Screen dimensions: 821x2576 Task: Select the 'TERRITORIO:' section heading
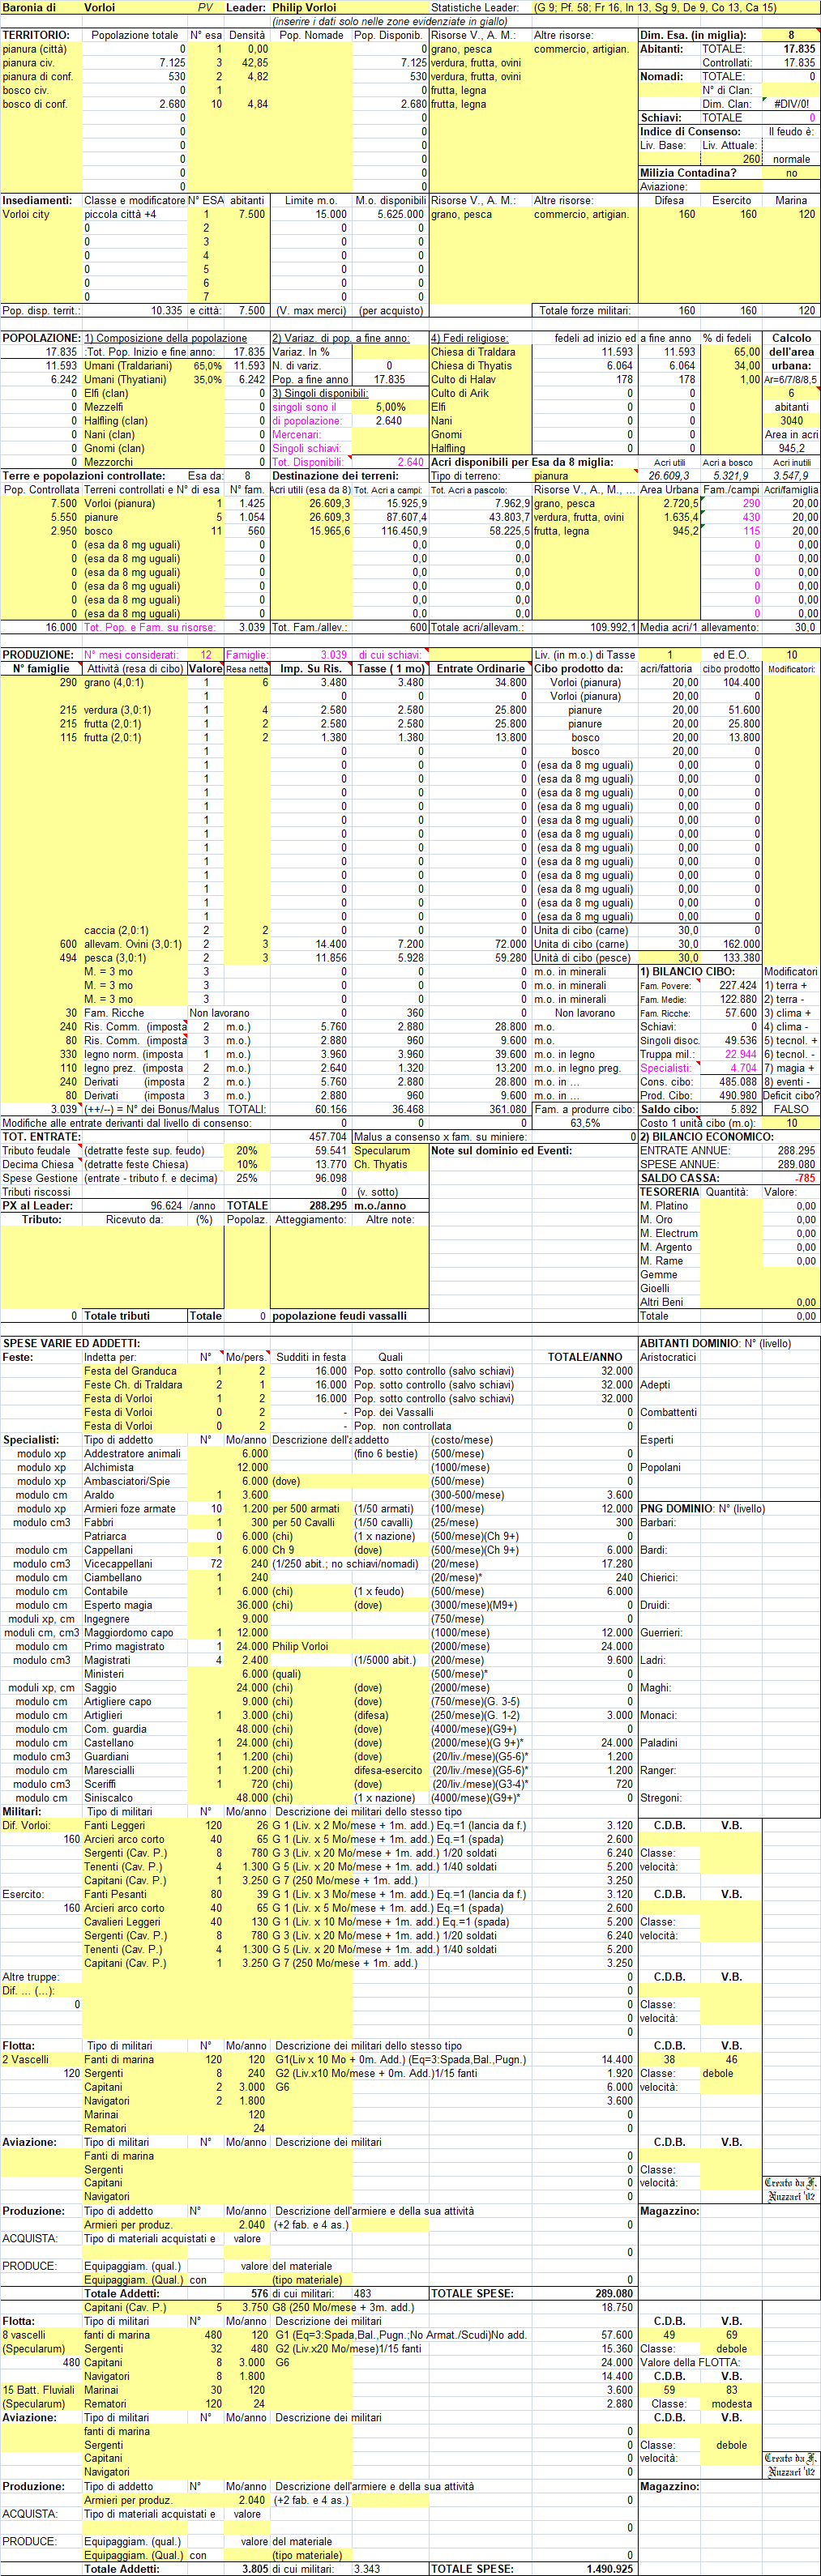click(x=36, y=35)
